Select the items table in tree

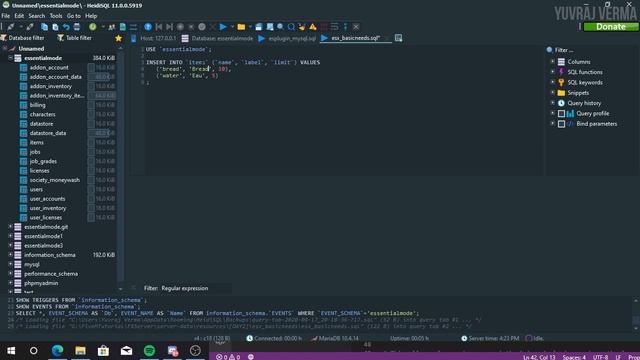(x=37, y=142)
